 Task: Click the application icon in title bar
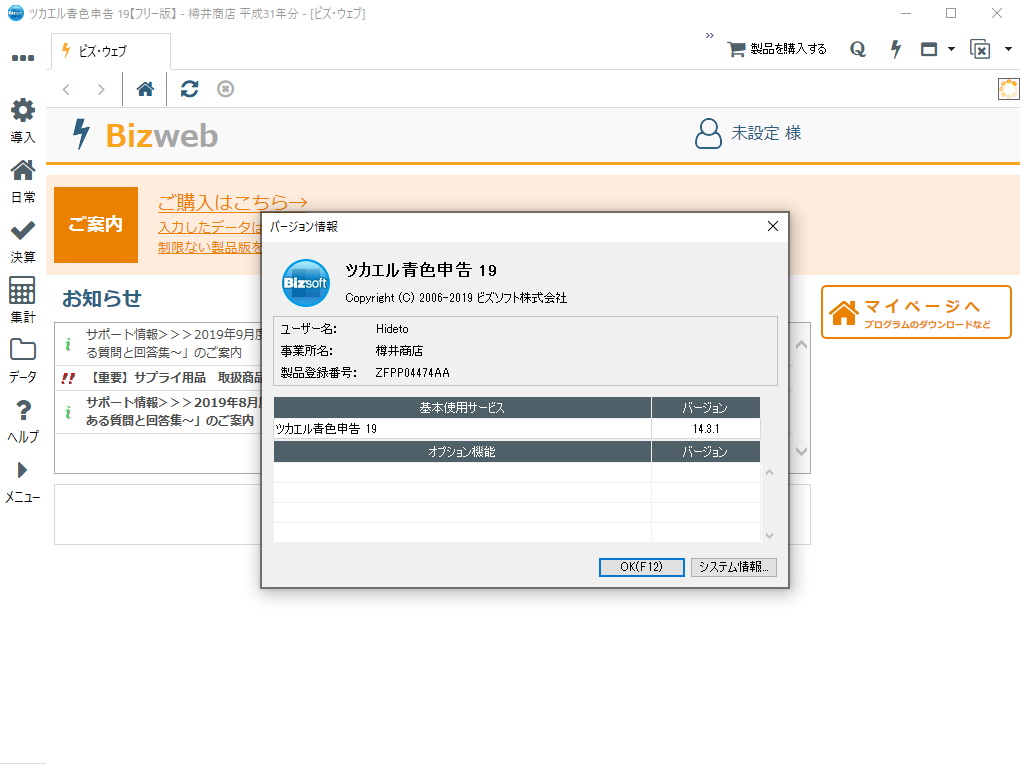(x=15, y=13)
